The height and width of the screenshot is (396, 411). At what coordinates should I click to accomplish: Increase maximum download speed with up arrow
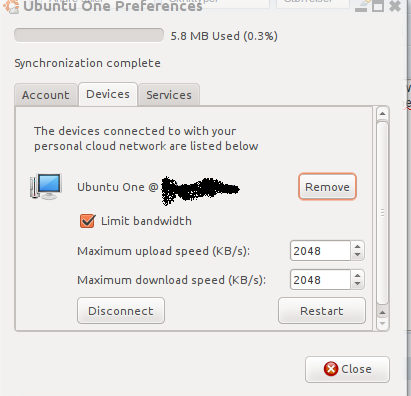pyautogui.click(x=358, y=276)
